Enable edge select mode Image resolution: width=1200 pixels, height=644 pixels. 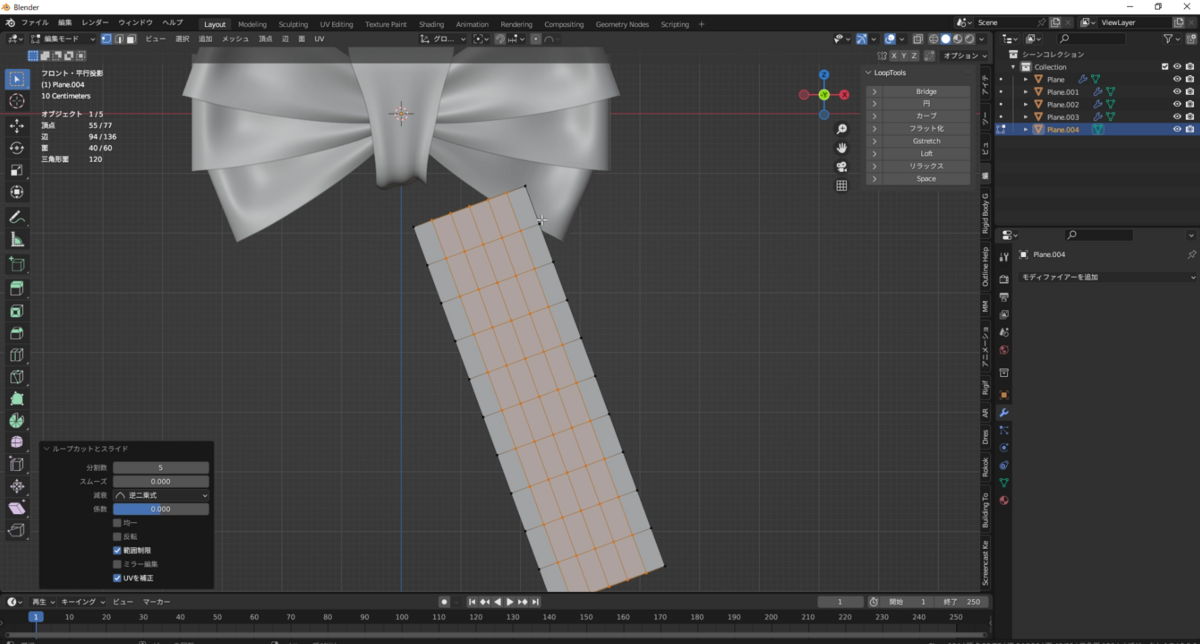[x=118, y=39]
